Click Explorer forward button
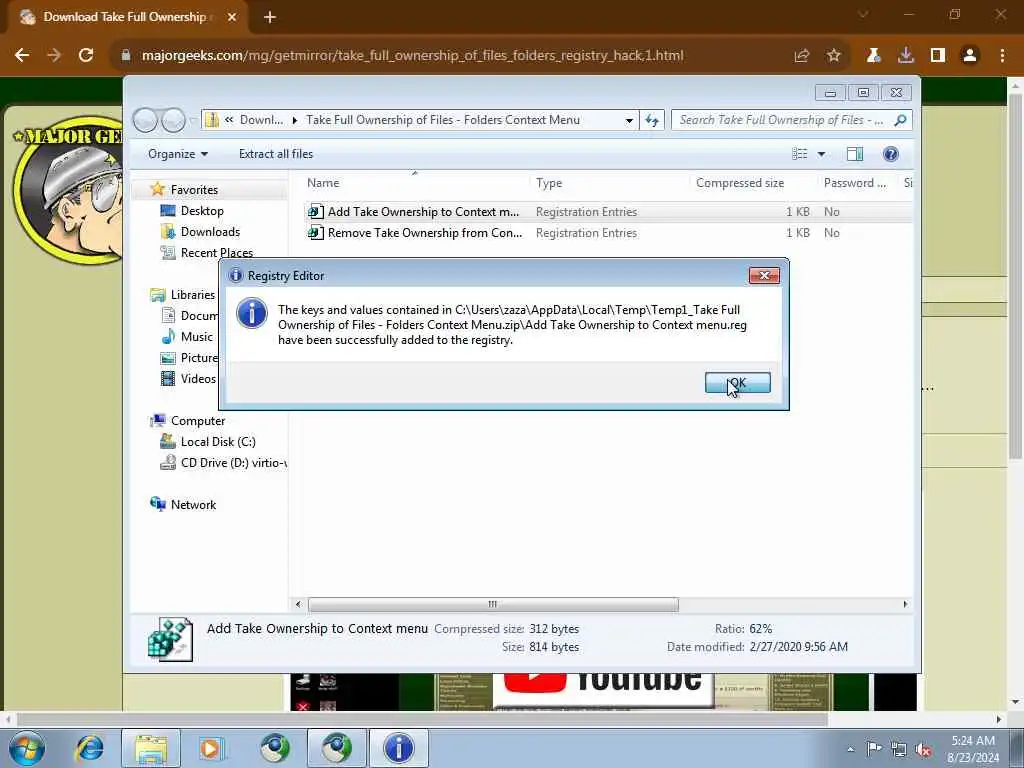Viewport: 1024px width, 768px height. (173, 120)
